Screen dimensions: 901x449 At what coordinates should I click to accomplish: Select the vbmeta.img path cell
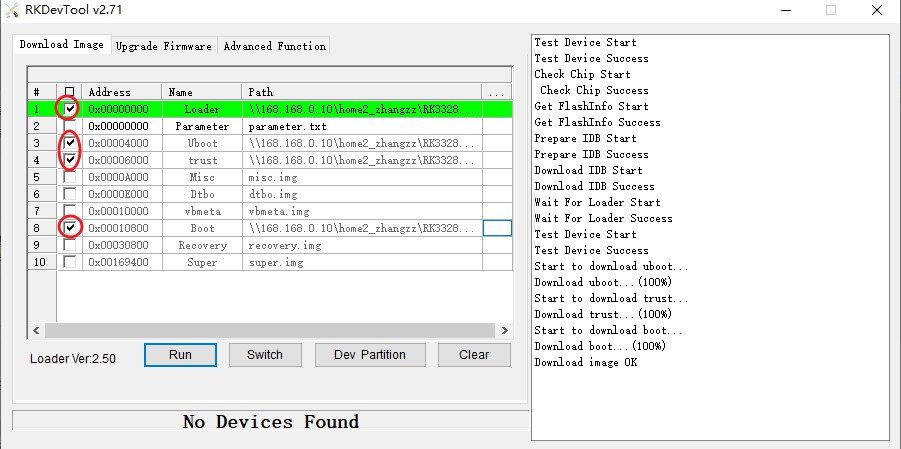pos(362,211)
